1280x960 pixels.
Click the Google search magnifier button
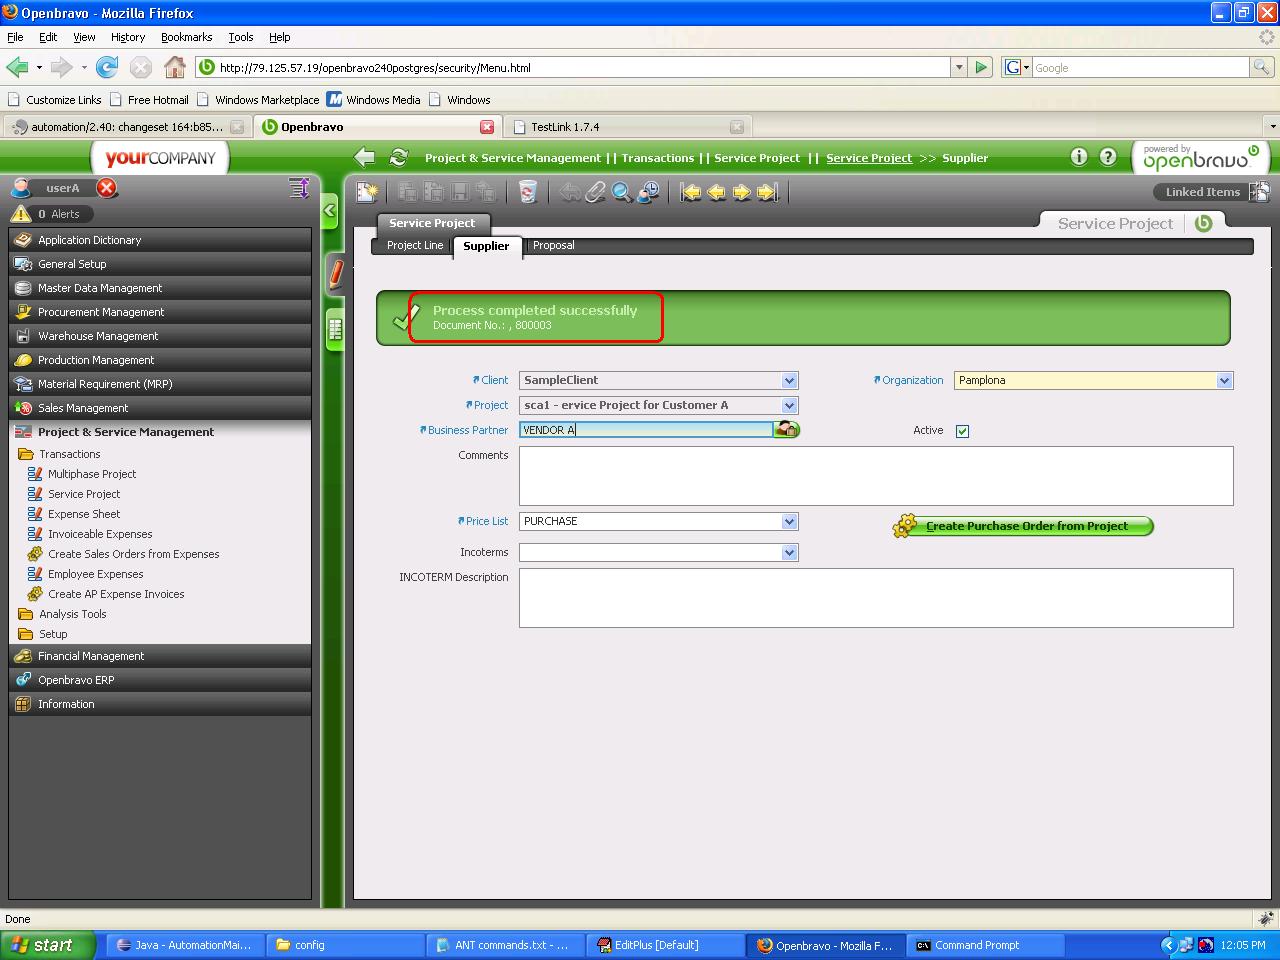point(1262,67)
